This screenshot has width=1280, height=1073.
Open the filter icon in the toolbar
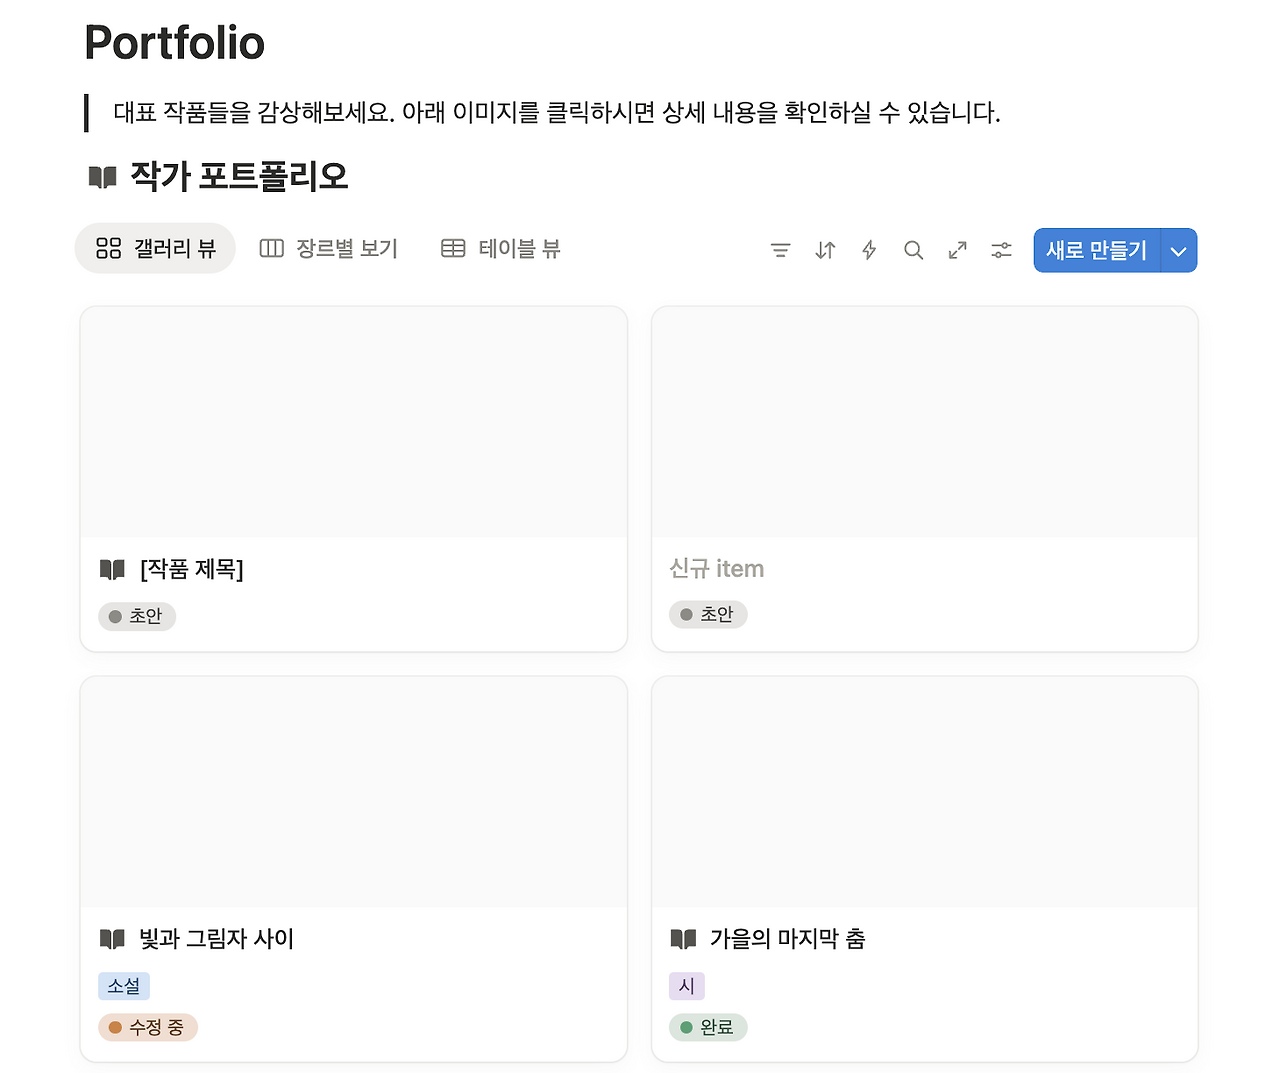(780, 250)
